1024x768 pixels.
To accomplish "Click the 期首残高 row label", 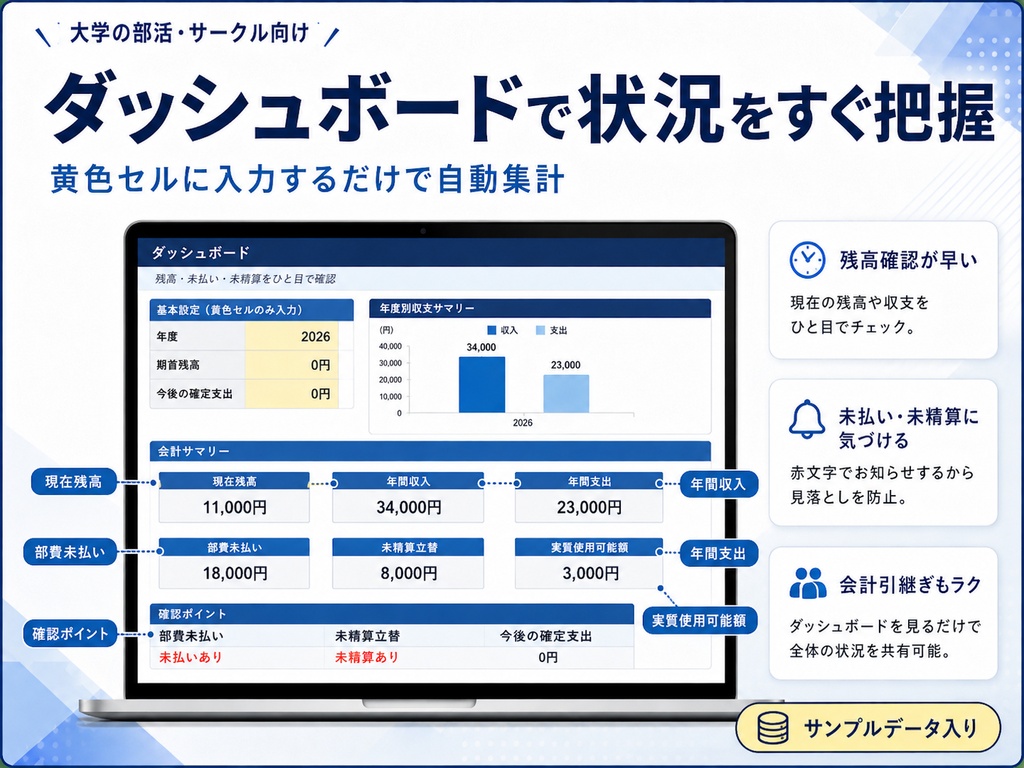I will [178, 365].
